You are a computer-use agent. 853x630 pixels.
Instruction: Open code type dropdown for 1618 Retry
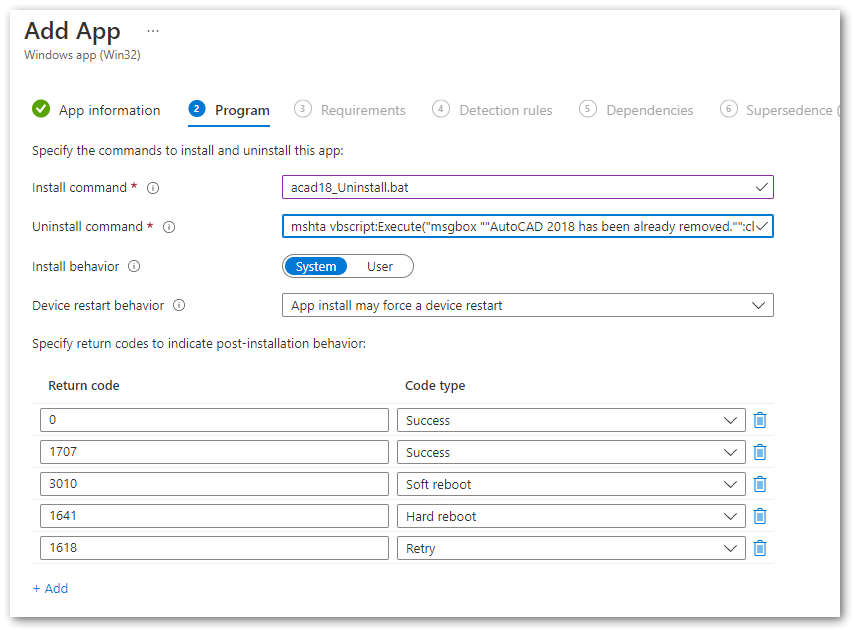pyautogui.click(x=570, y=548)
